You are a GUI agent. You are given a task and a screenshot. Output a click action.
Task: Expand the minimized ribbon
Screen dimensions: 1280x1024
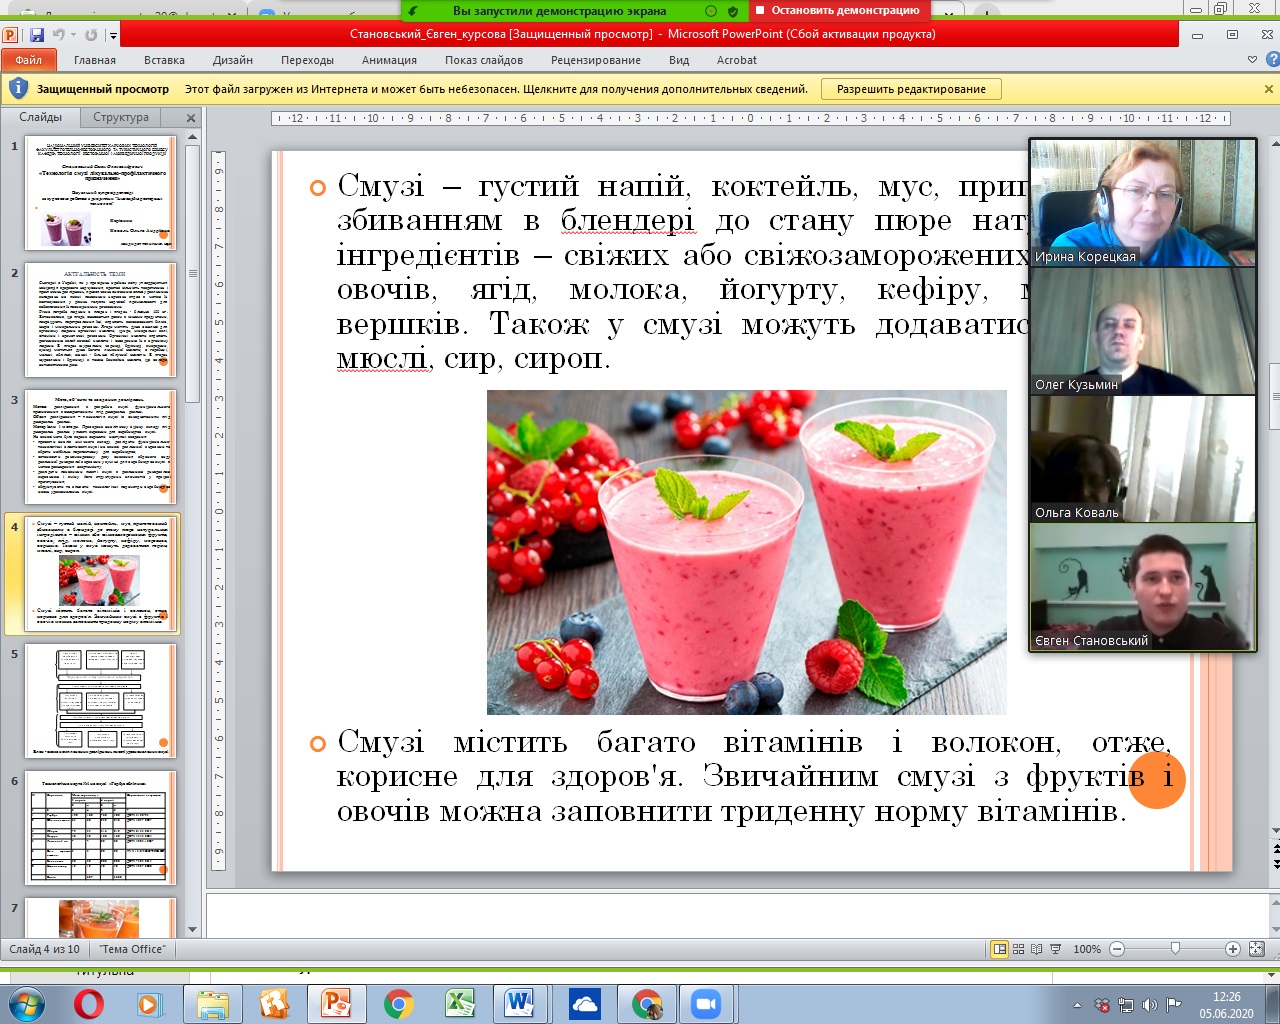(1252, 60)
